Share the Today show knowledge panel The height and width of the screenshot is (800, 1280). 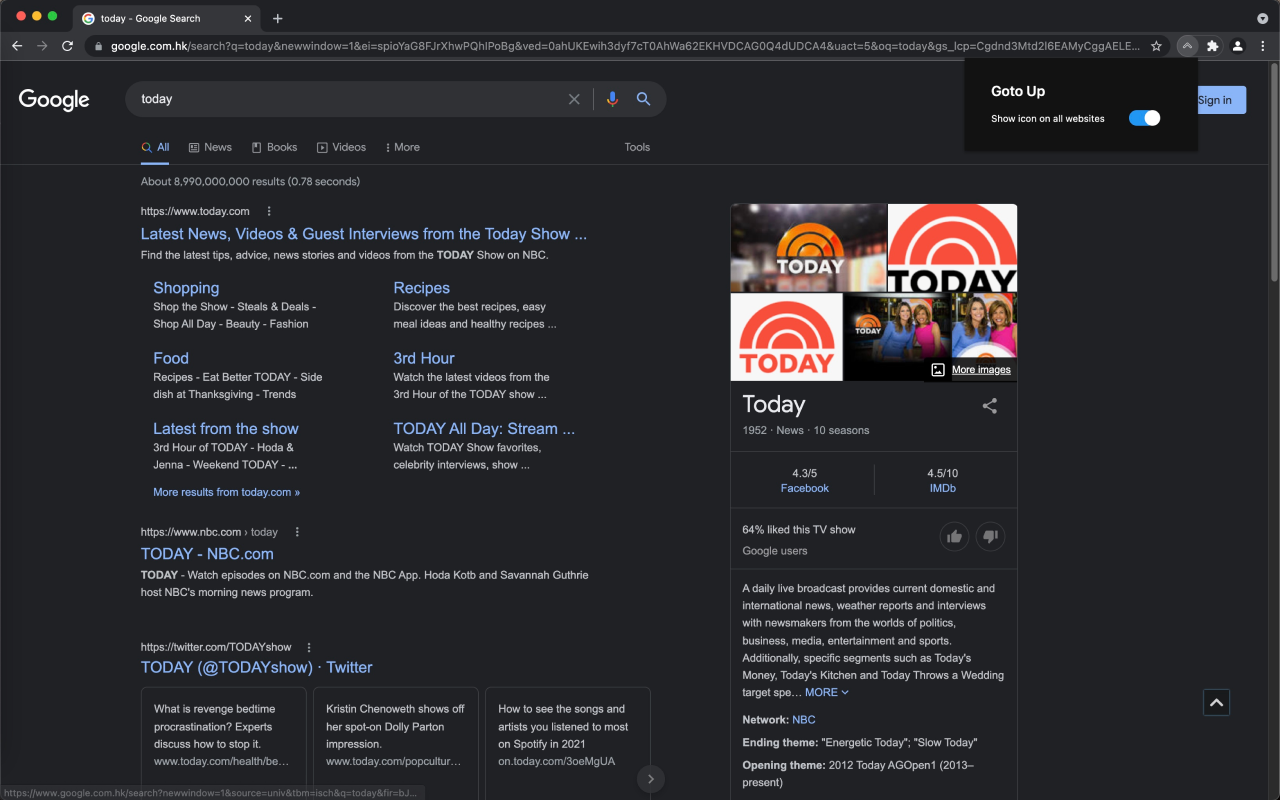pyautogui.click(x=989, y=406)
